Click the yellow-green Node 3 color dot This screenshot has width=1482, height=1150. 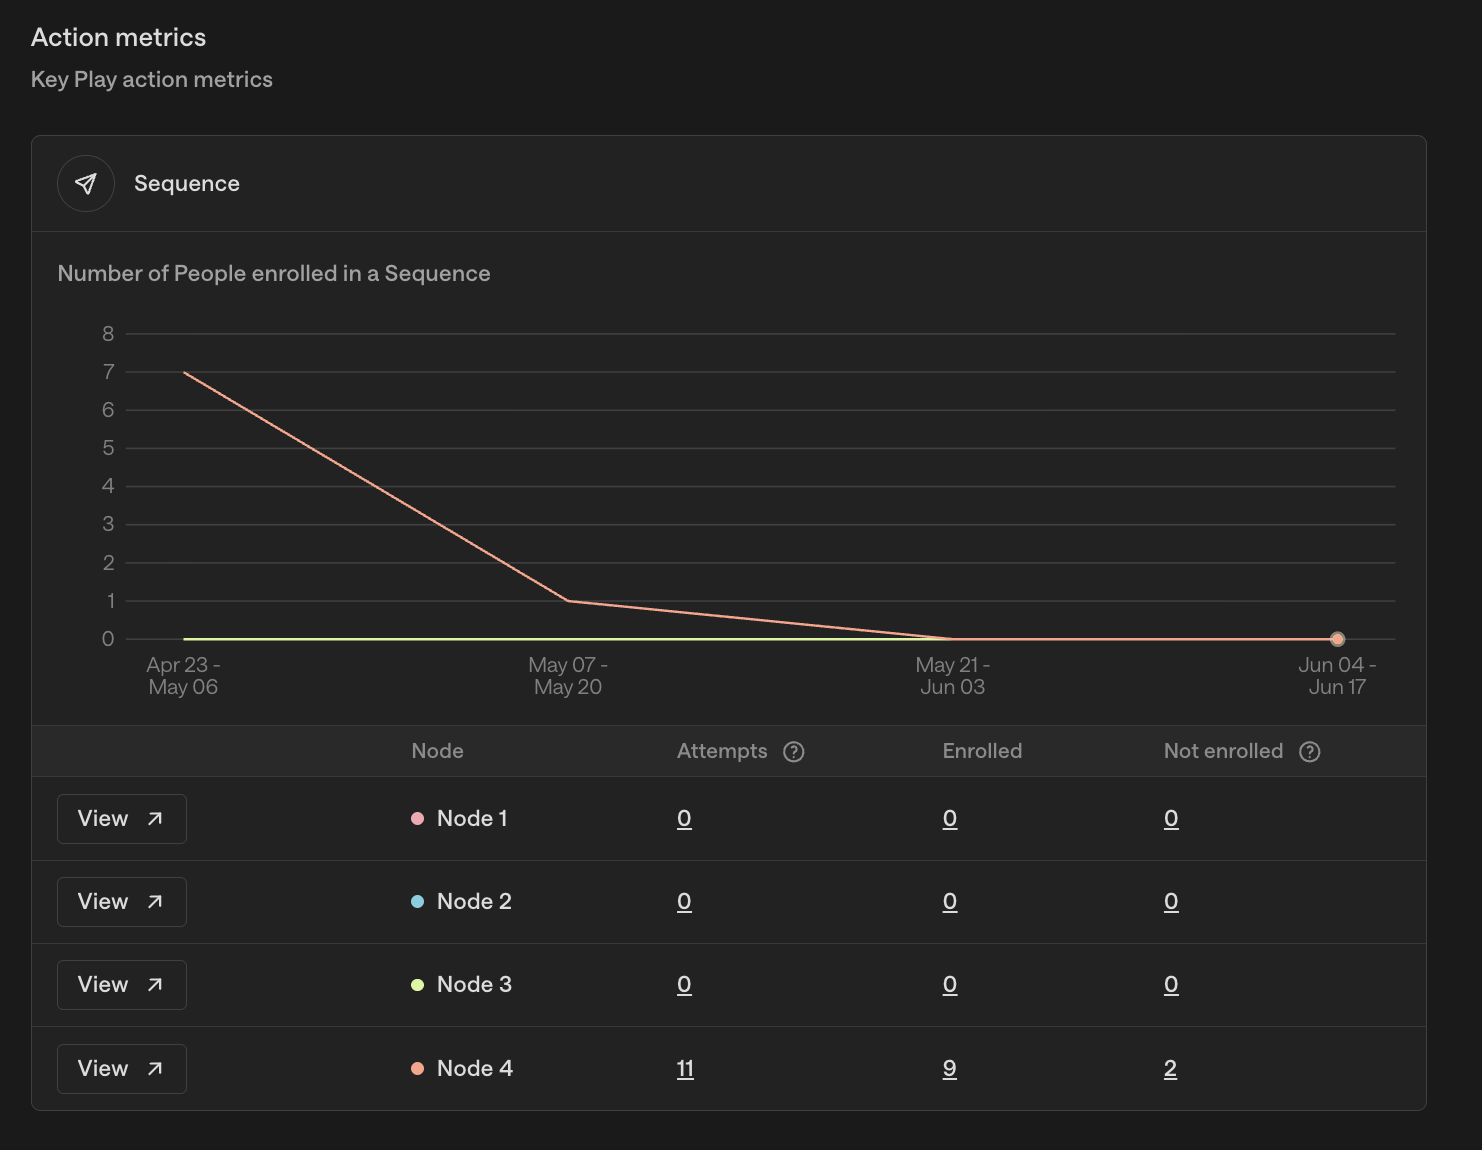(x=418, y=985)
